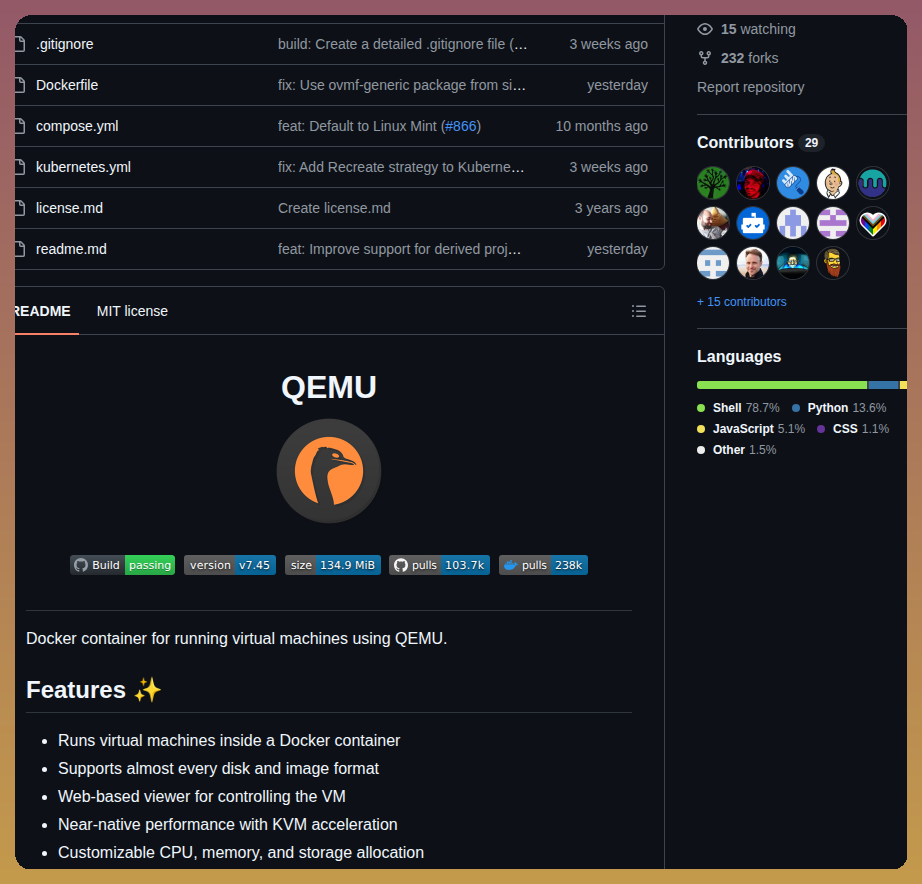Open the .gitignore file
The width and height of the screenshot is (922, 884).
click(x=64, y=44)
